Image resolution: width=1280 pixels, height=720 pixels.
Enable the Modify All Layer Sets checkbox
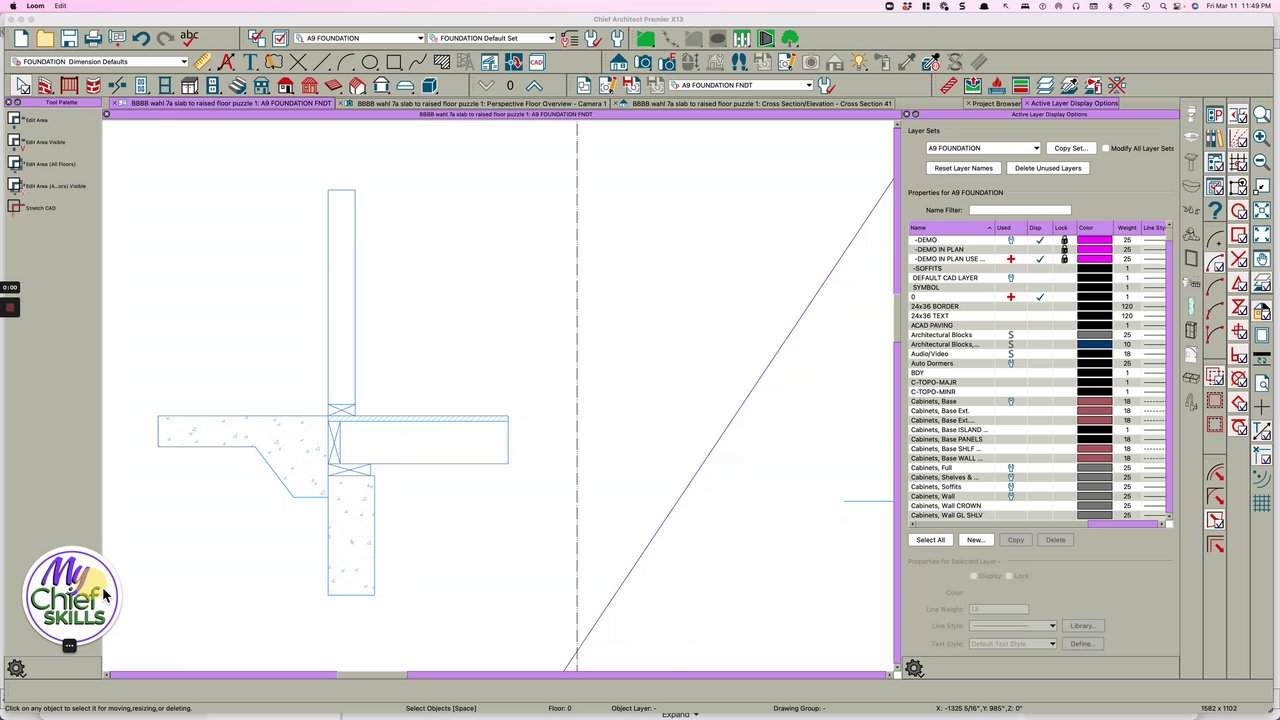(x=1106, y=148)
